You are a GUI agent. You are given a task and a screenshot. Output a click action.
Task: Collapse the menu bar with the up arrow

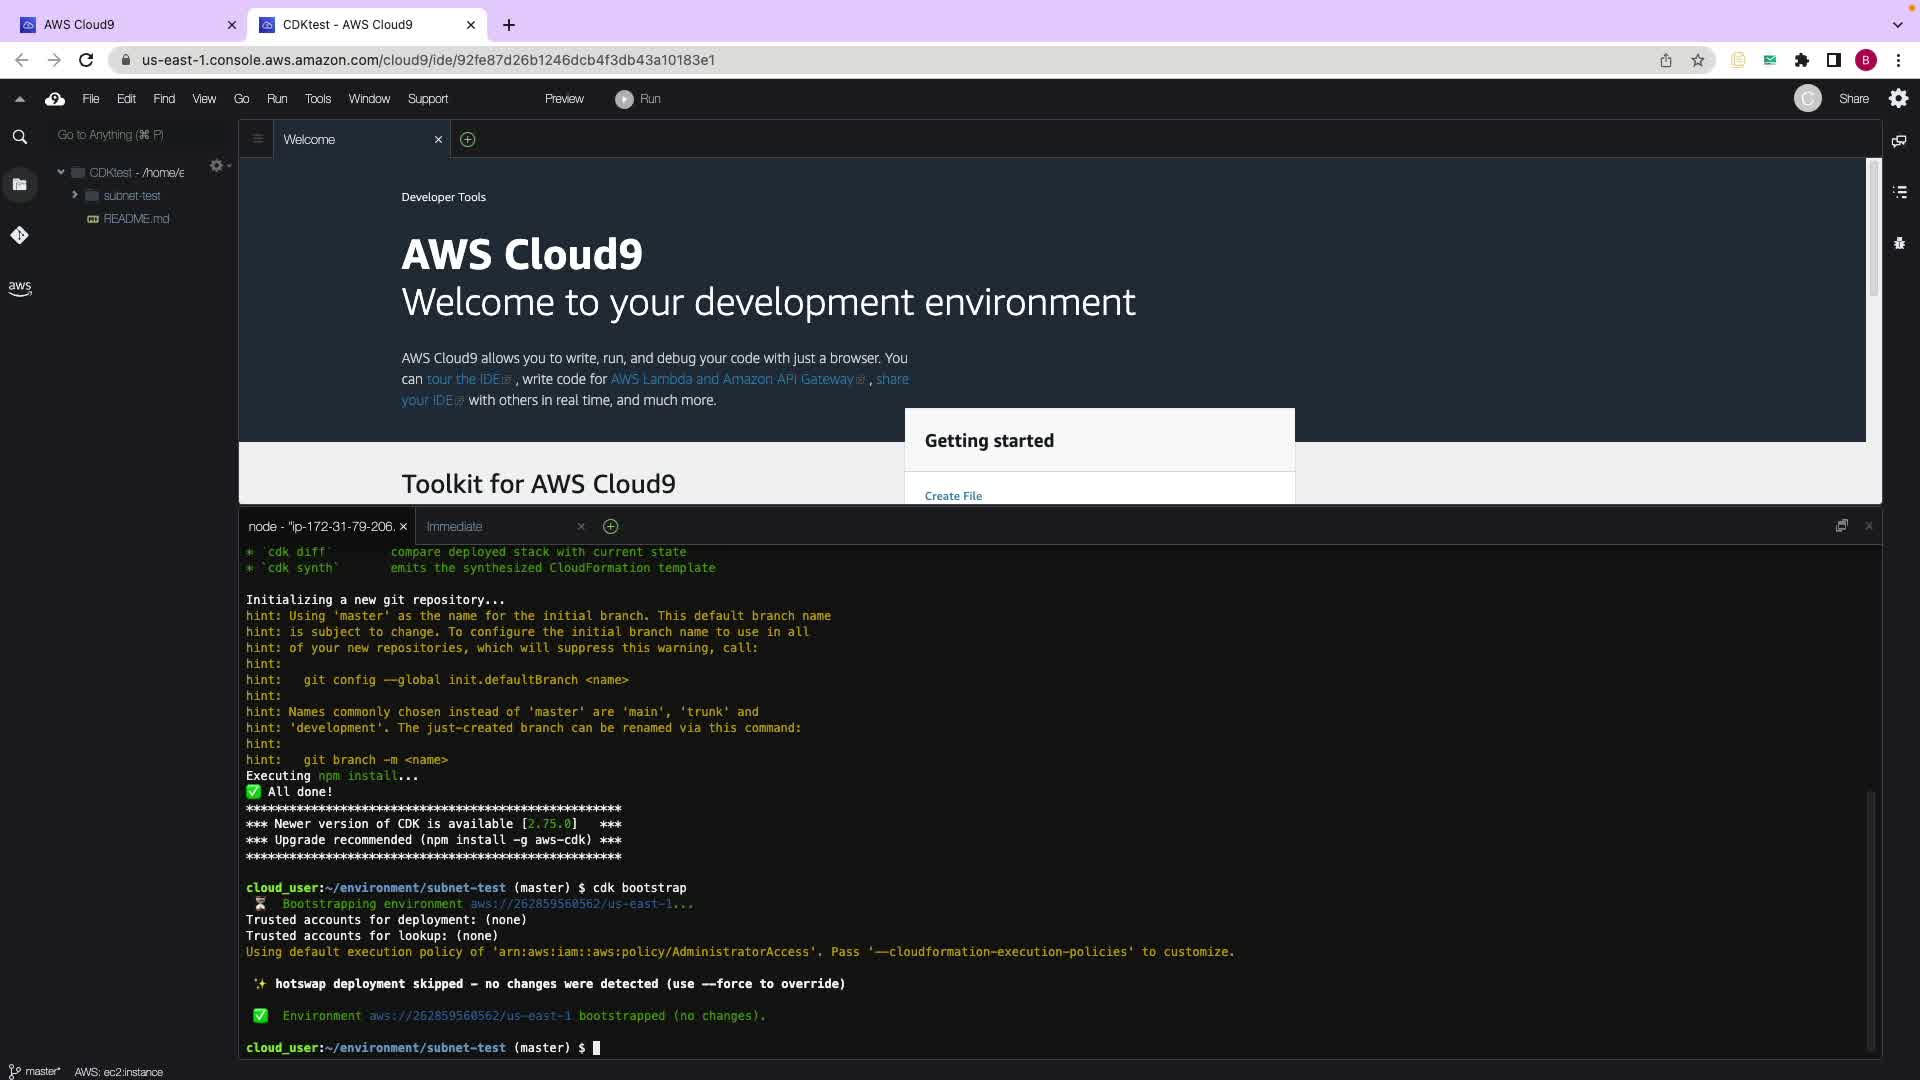pyautogui.click(x=19, y=99)
